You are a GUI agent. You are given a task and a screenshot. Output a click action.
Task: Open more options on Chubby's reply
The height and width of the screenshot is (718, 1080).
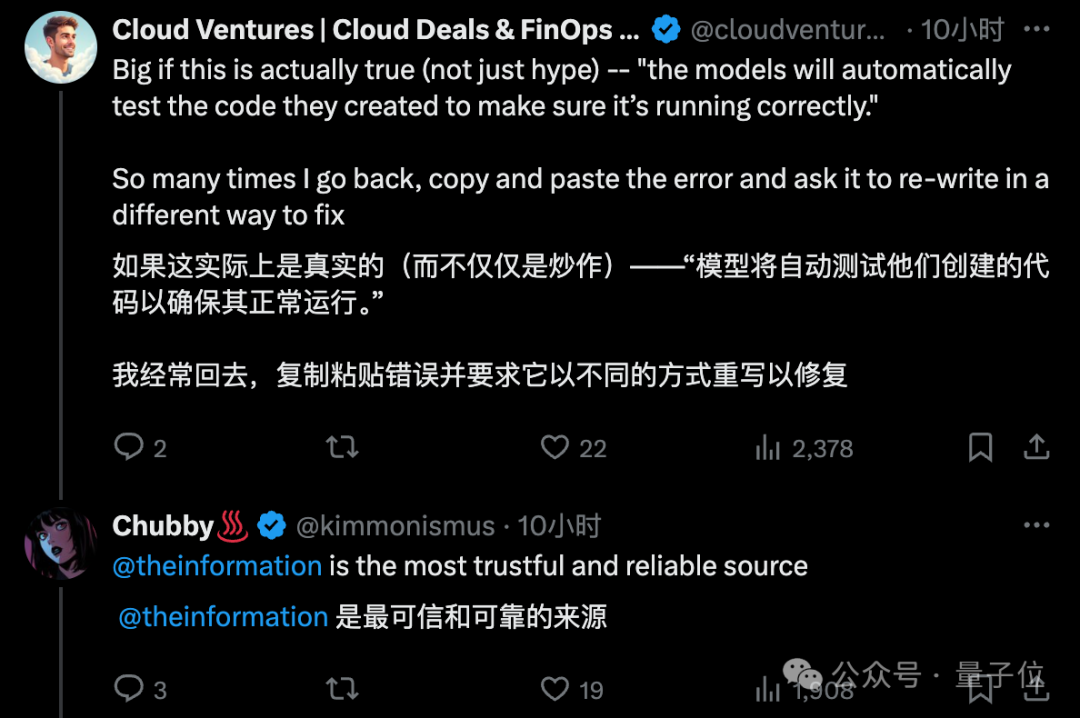click(1037, 525)
